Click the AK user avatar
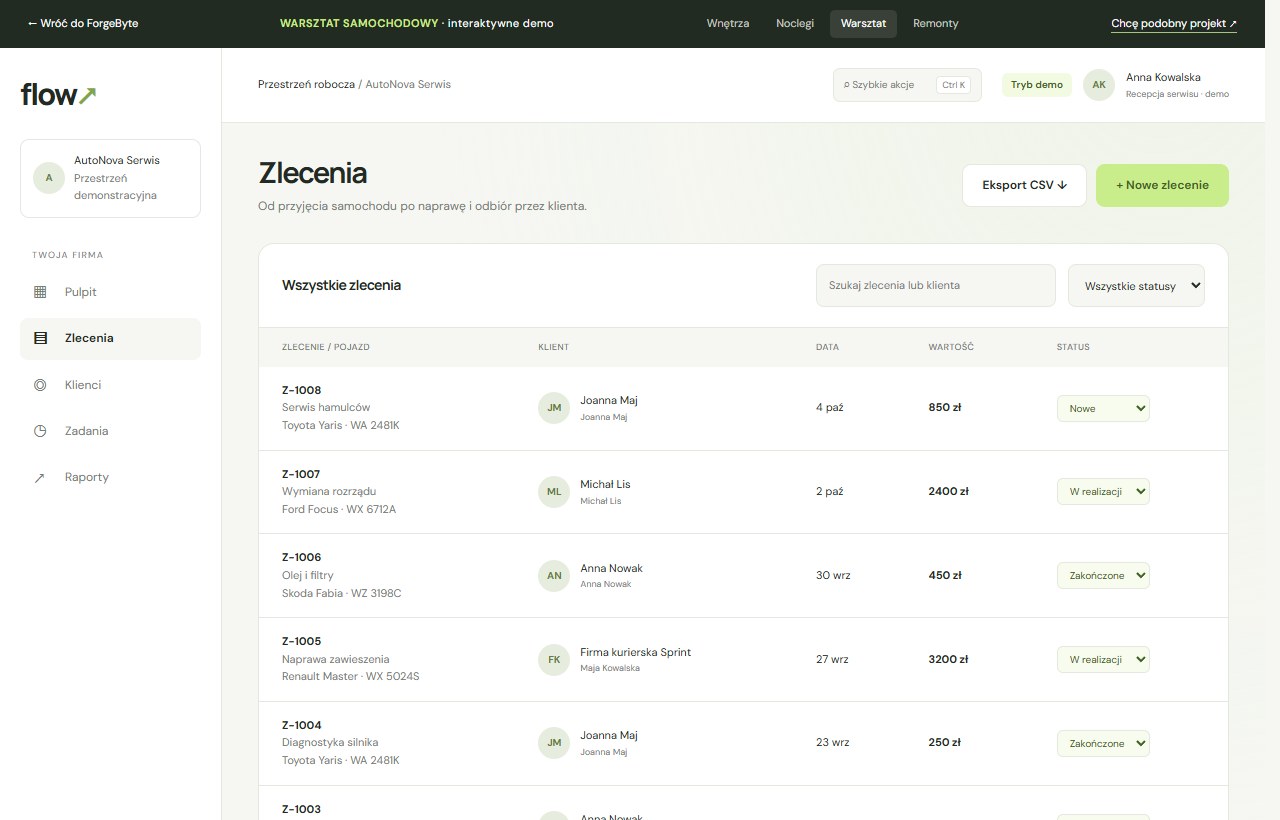This screenshot has width=1280, height=820. point(1099,85)
